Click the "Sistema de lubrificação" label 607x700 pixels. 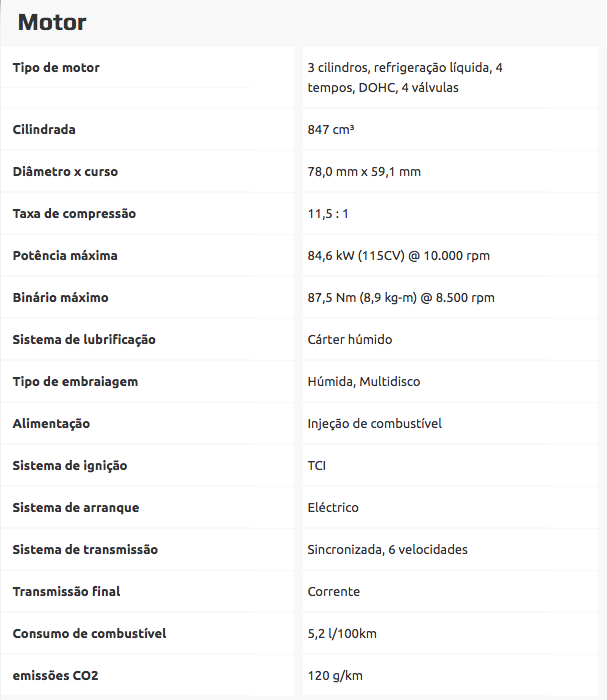[x=84, y=340]
